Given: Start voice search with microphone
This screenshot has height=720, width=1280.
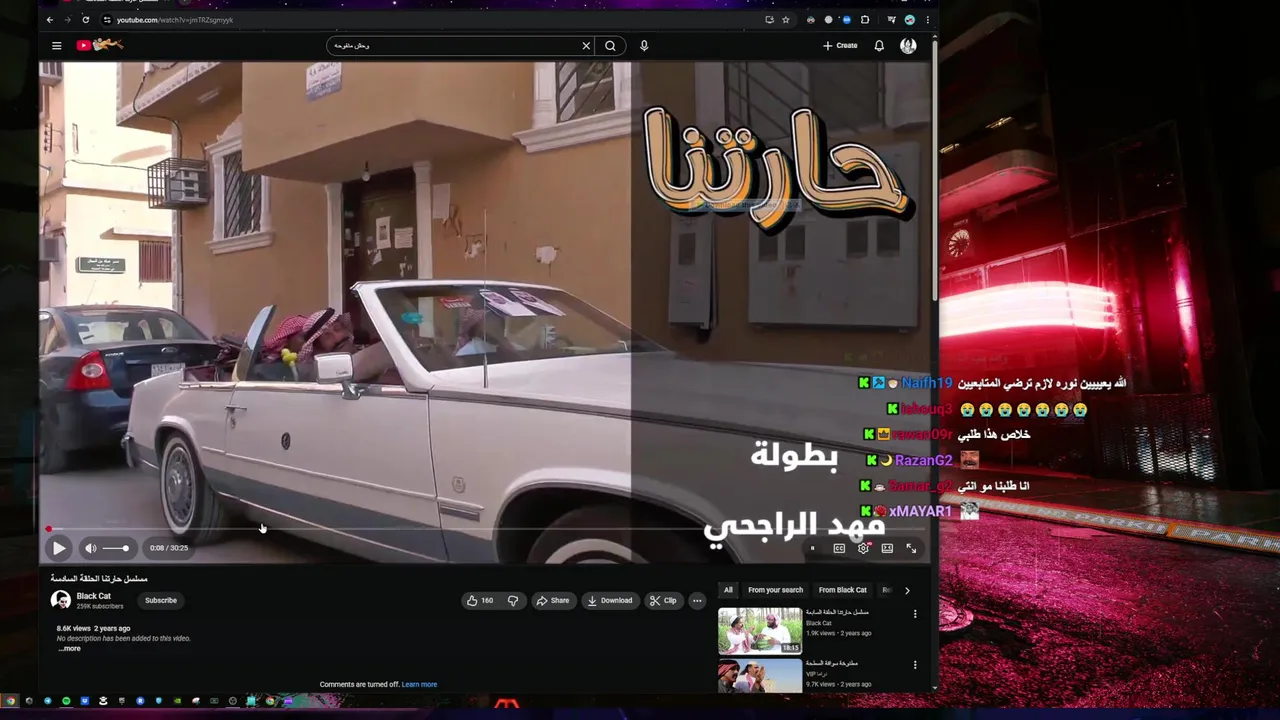Looking at the screenshot, I should click(644, 46).
